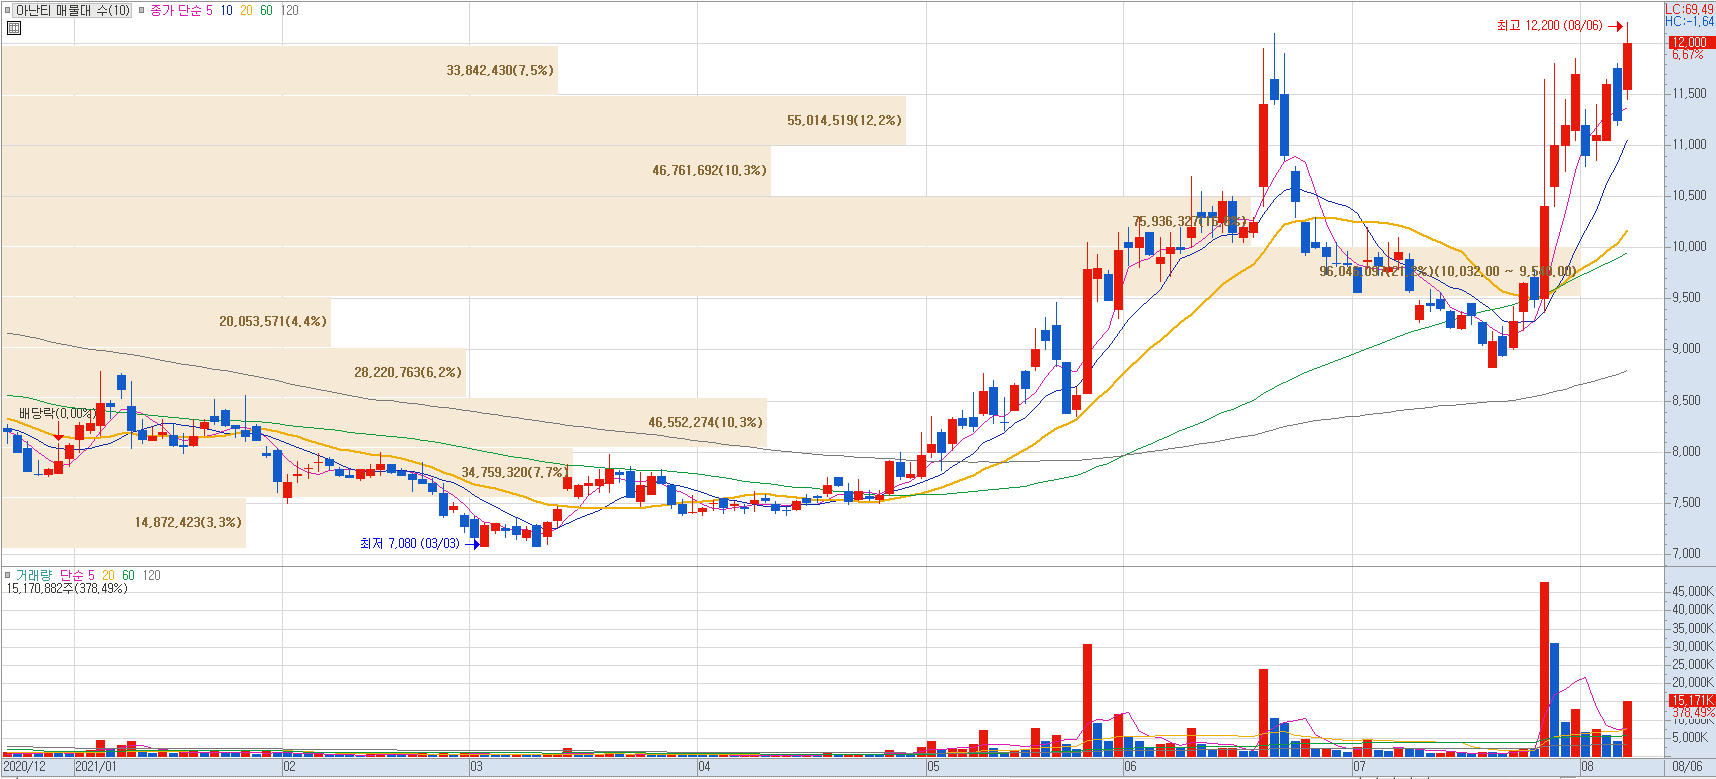Viewport: 1716px width, 779px height.
Task: Select the green 60-day price moving average label
Action: [266, 11]
